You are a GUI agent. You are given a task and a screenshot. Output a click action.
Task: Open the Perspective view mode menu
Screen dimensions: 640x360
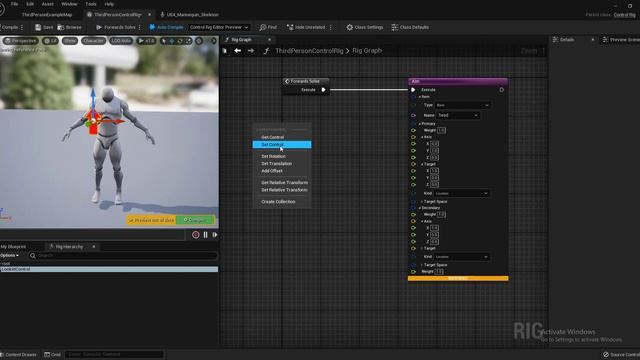[20, 41]
